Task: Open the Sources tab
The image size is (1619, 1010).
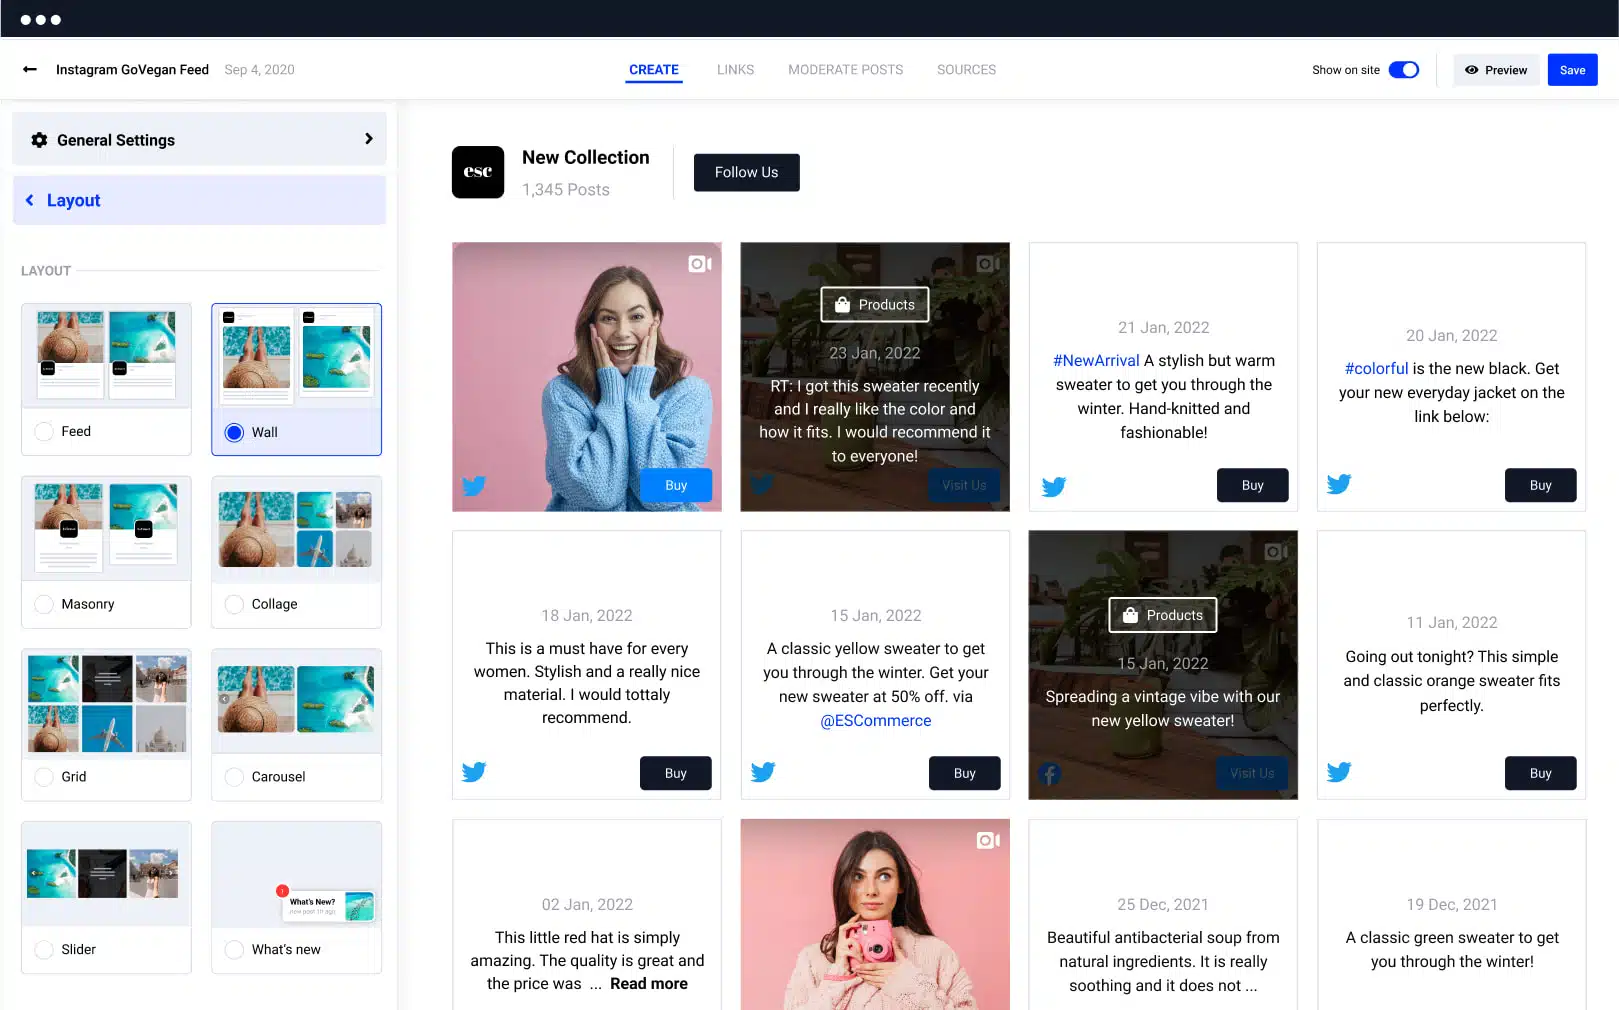Action: 966,70
